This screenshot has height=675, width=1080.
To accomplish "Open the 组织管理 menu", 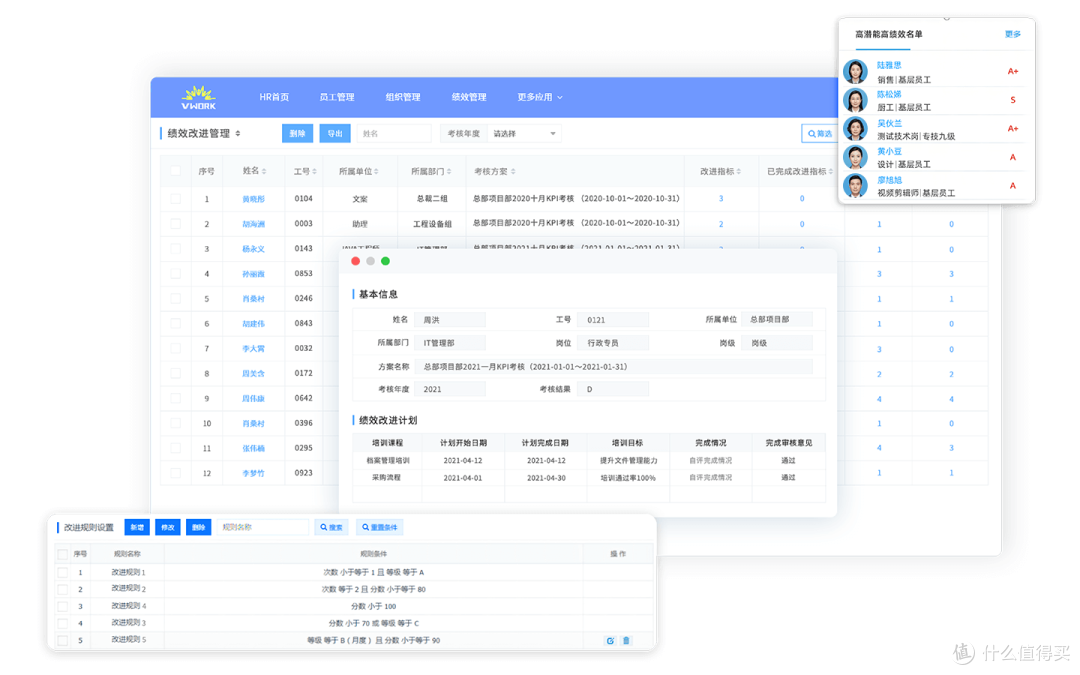I will click(x=403, y=97).
